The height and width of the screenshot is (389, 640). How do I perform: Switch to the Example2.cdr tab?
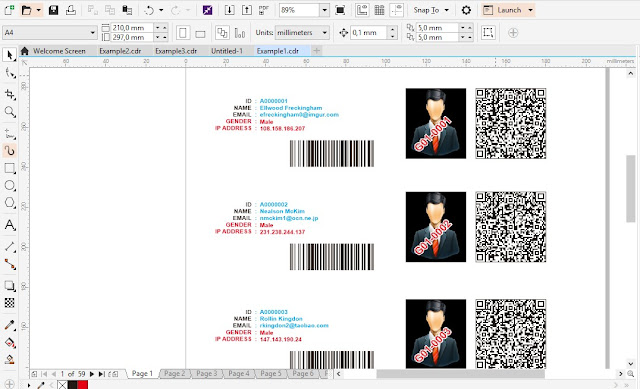(120, 51)
